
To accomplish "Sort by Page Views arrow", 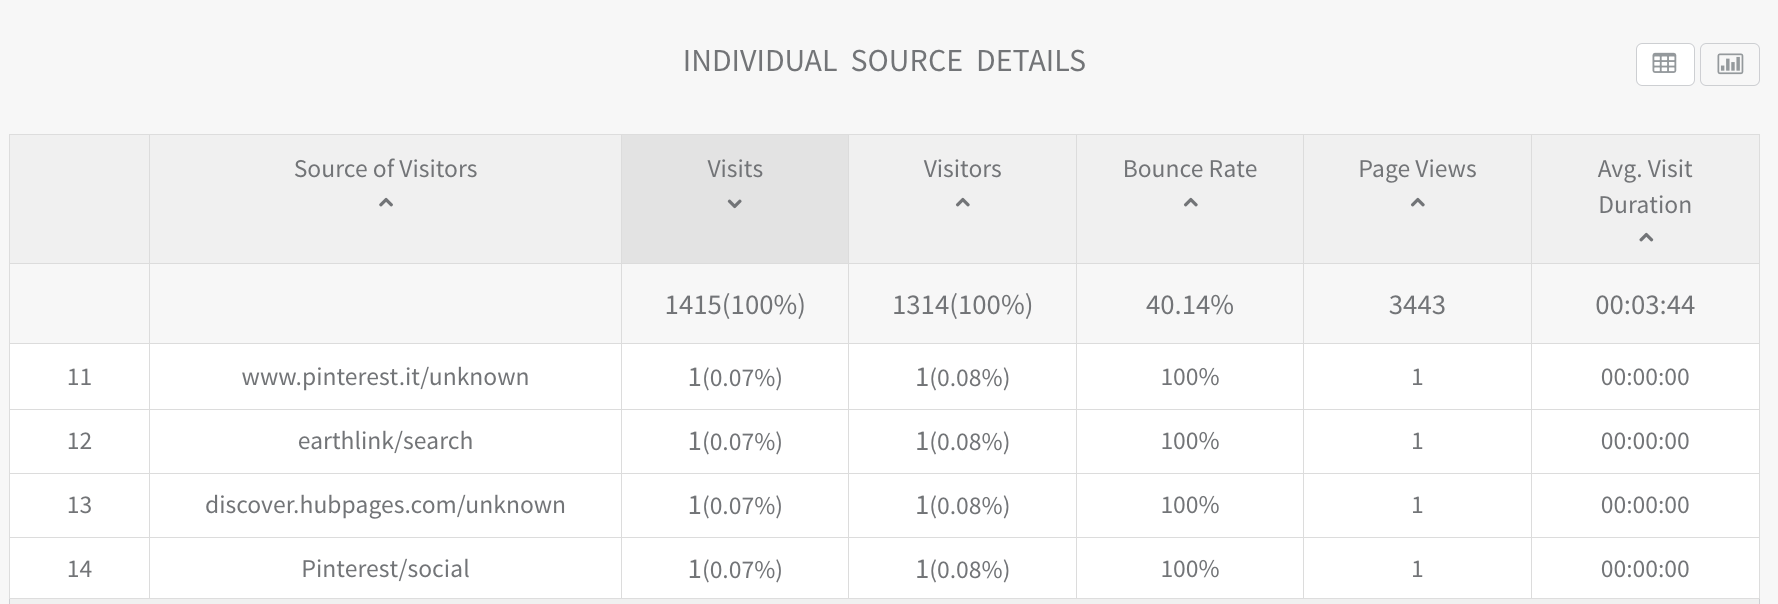I will [1417, 203].
